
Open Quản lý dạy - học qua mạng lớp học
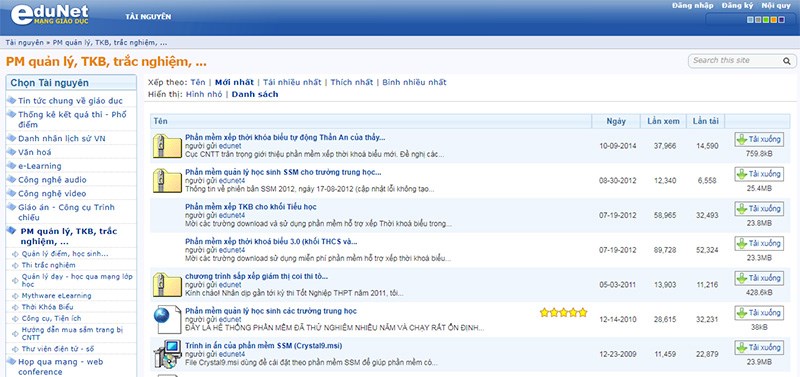point(77,280)
